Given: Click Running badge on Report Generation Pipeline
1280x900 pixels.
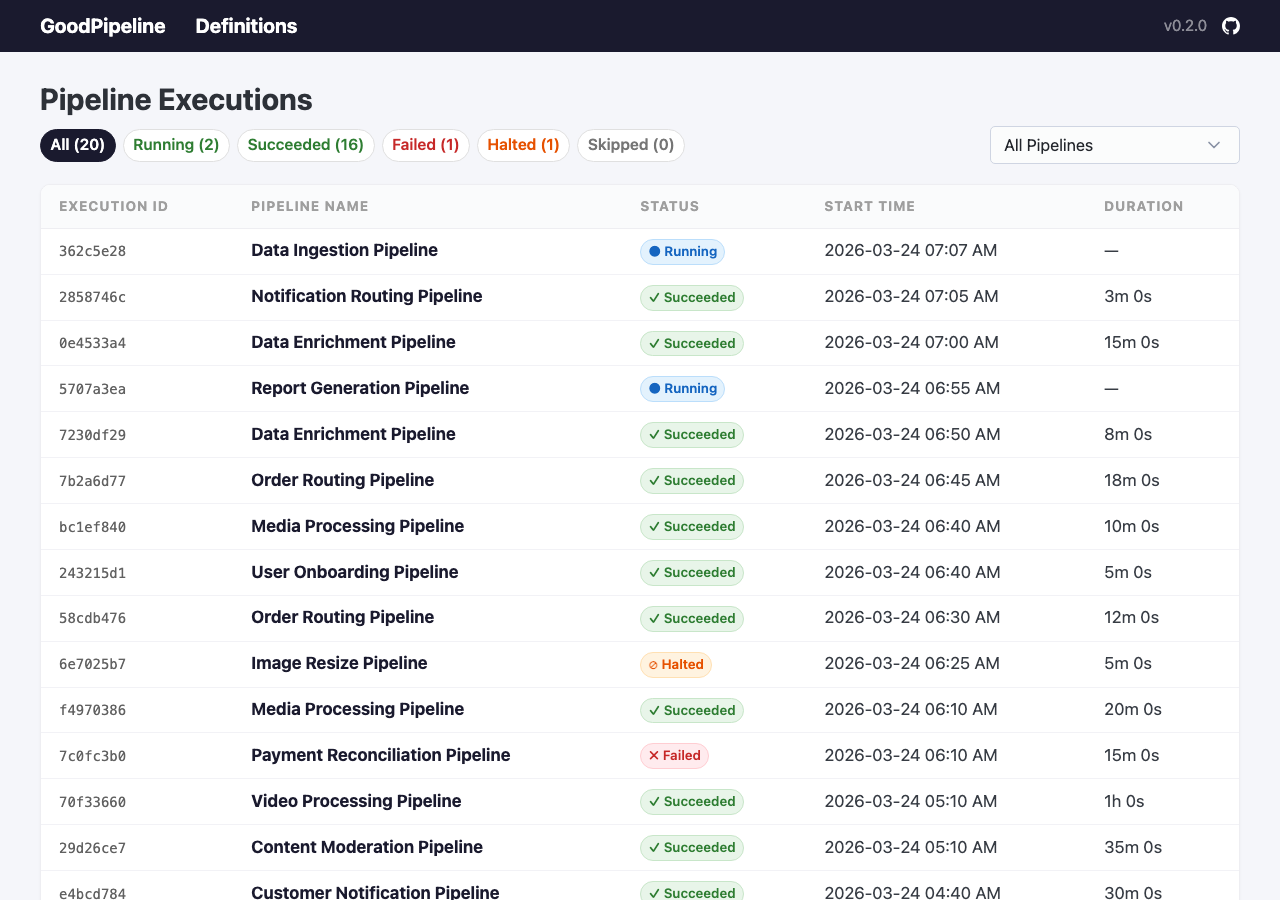Looking at the screenshot, I should pos(682,389).
